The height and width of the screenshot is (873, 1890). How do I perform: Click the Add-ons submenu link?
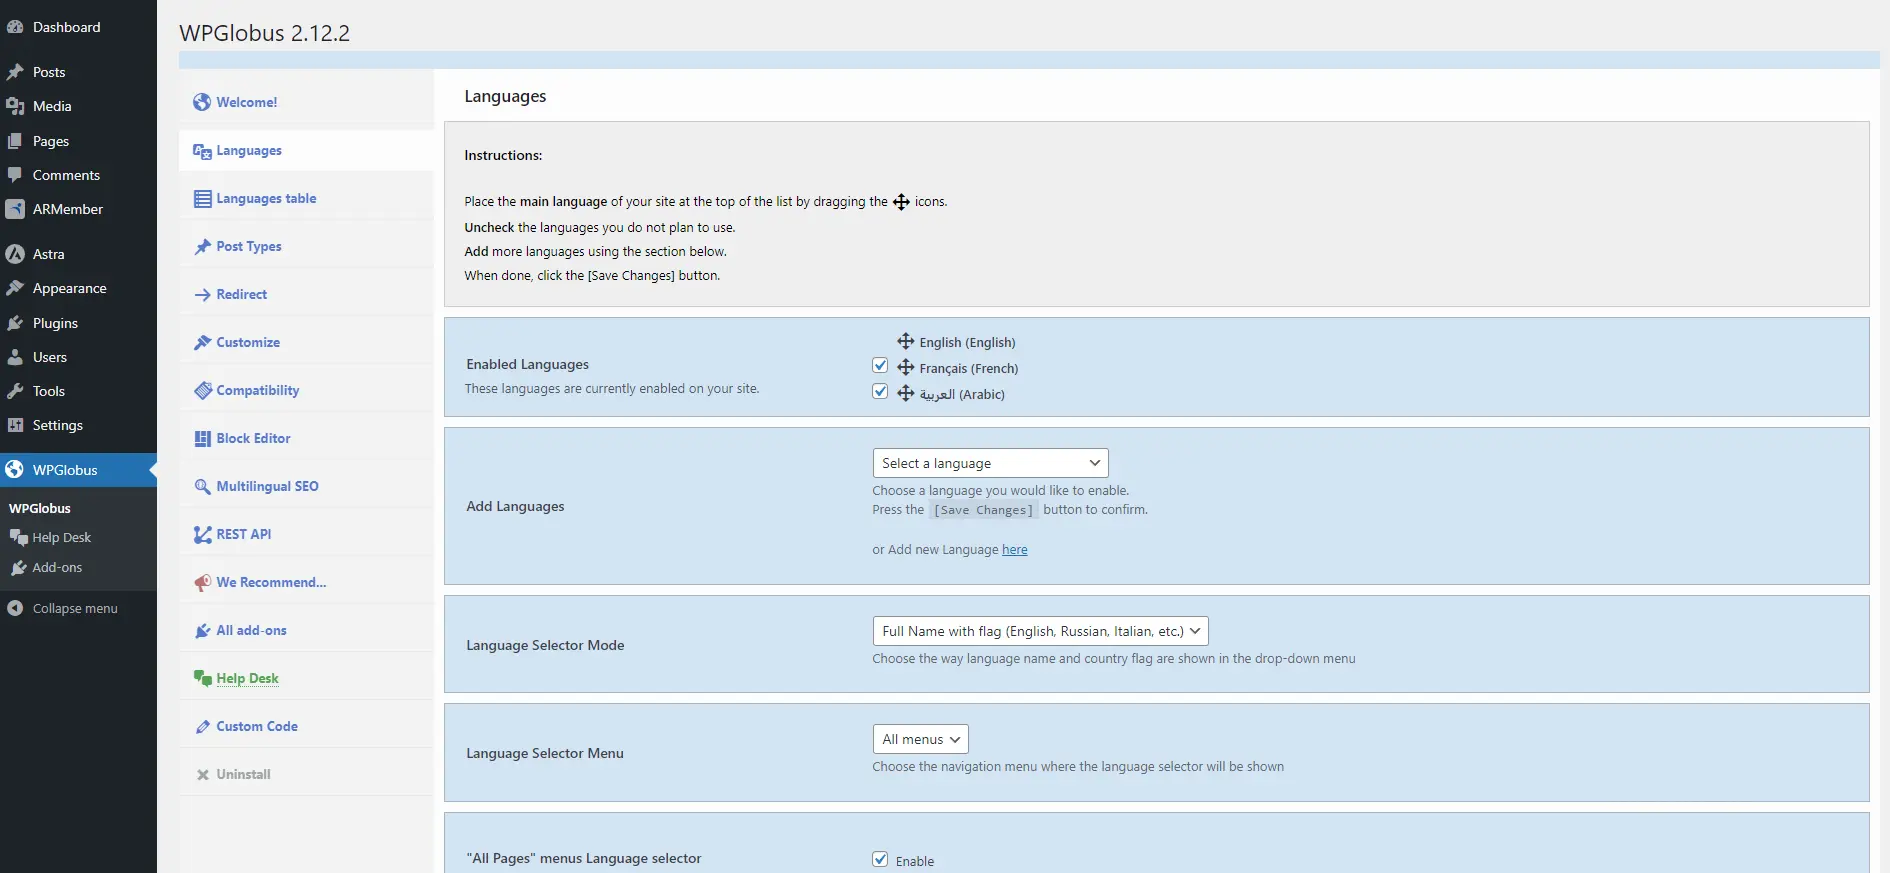(57, 567)
